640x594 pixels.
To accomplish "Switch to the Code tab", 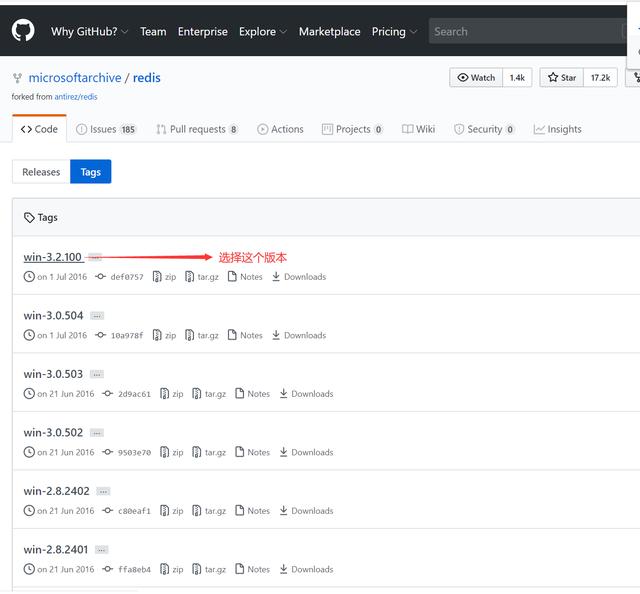I will (x=39, y=129).
